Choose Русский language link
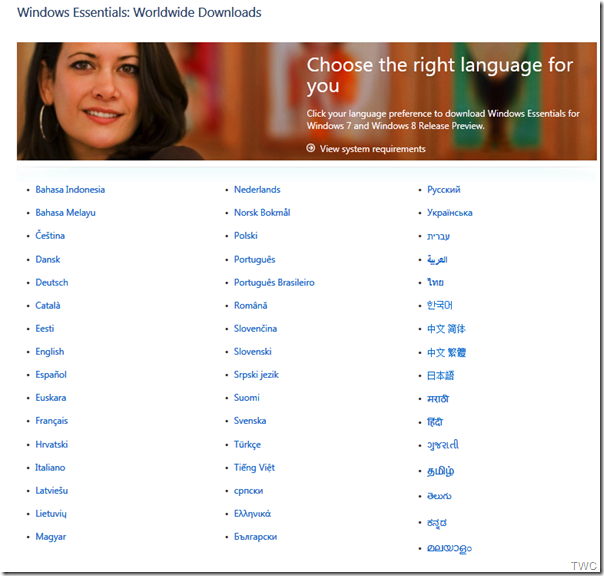 click(x=443, y=190)
